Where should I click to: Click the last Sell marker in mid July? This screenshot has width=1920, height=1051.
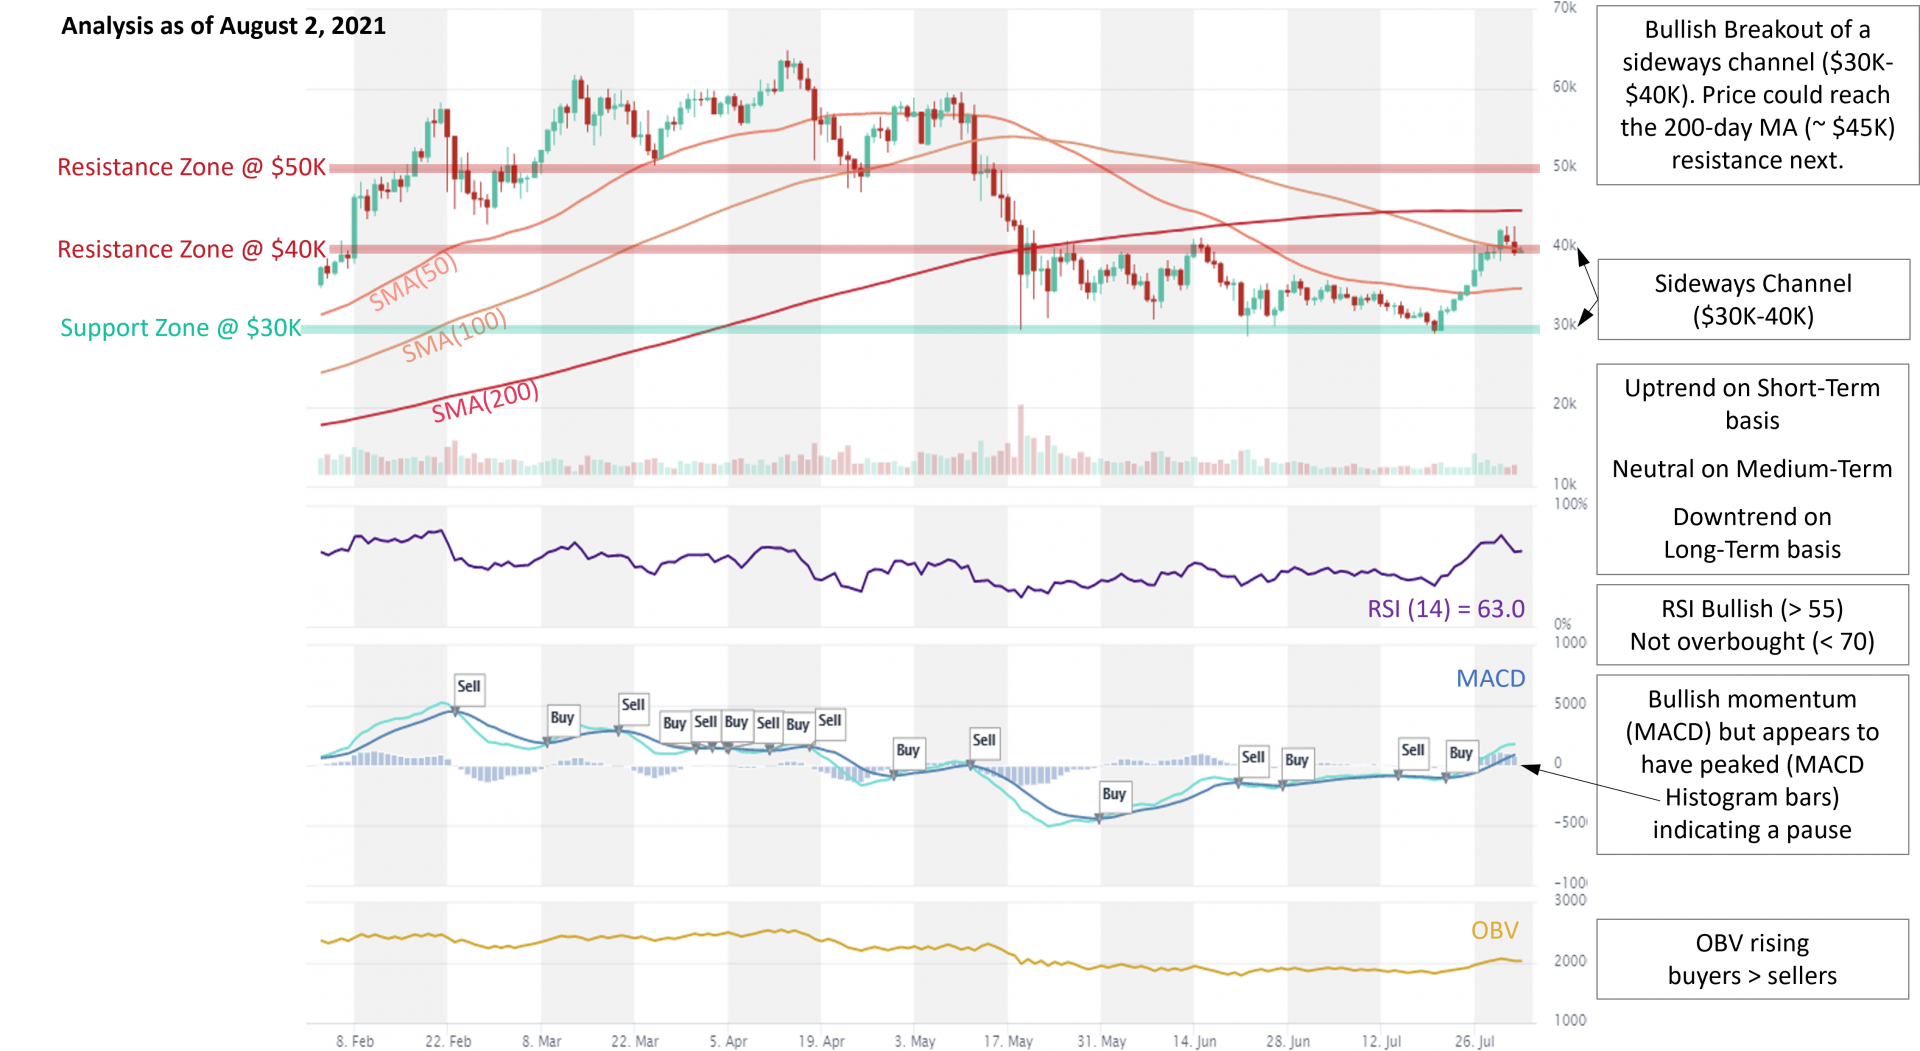(1413, 750)
